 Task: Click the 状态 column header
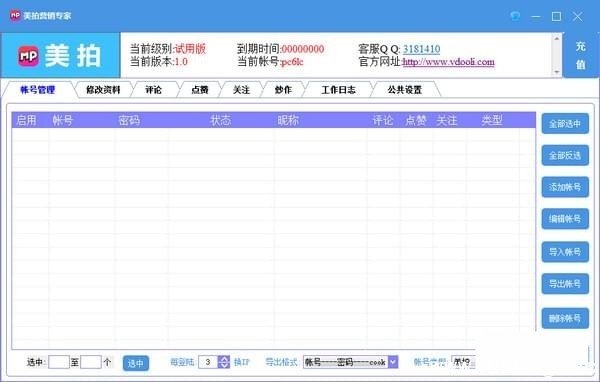[221, 121]
